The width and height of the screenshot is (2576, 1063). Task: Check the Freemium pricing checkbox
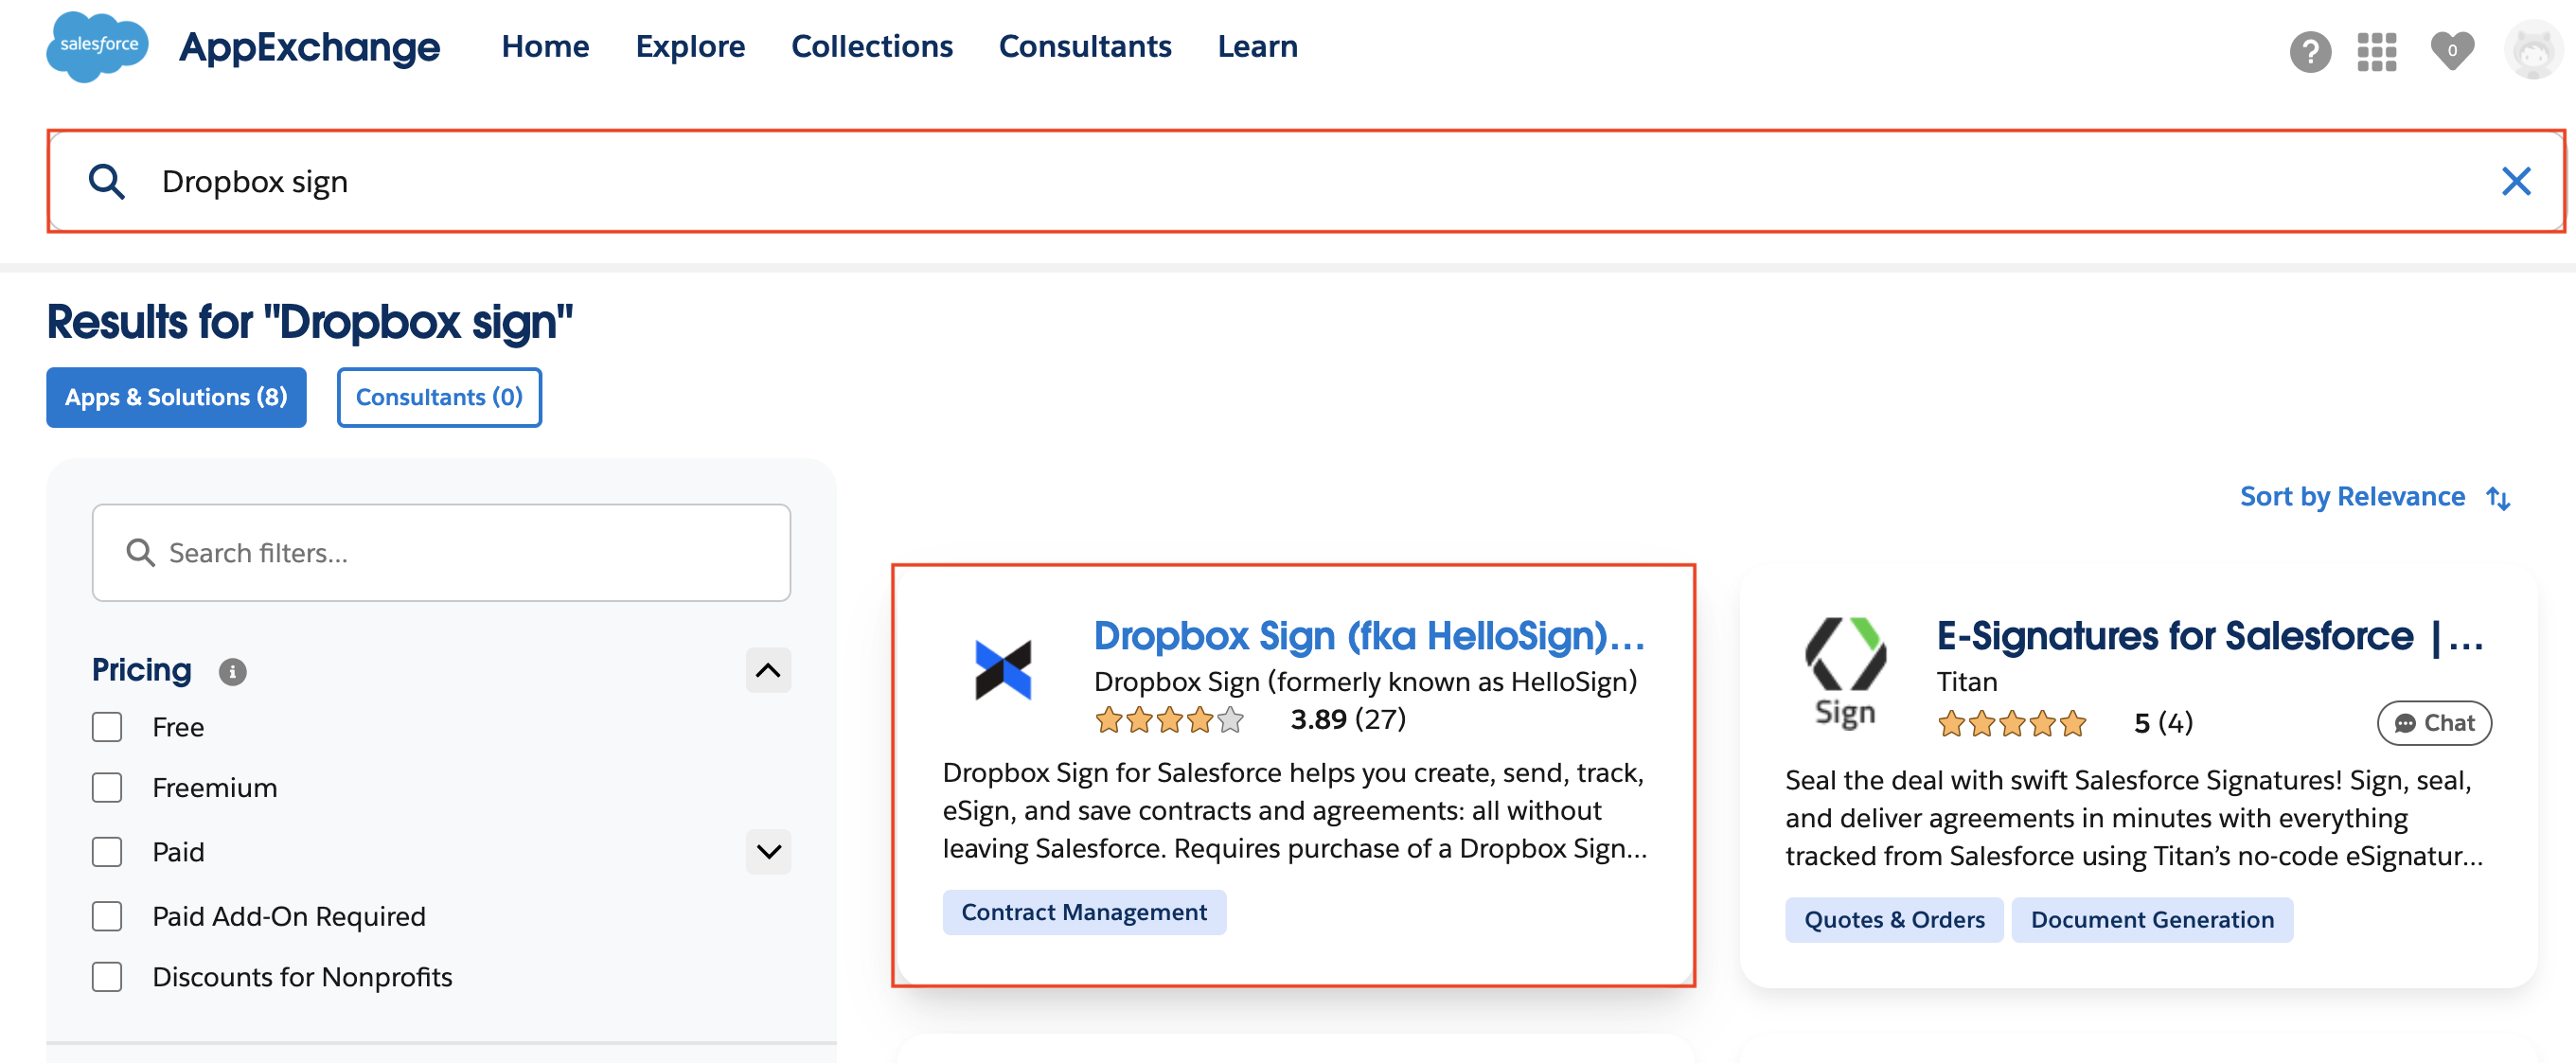pos(107,788)
